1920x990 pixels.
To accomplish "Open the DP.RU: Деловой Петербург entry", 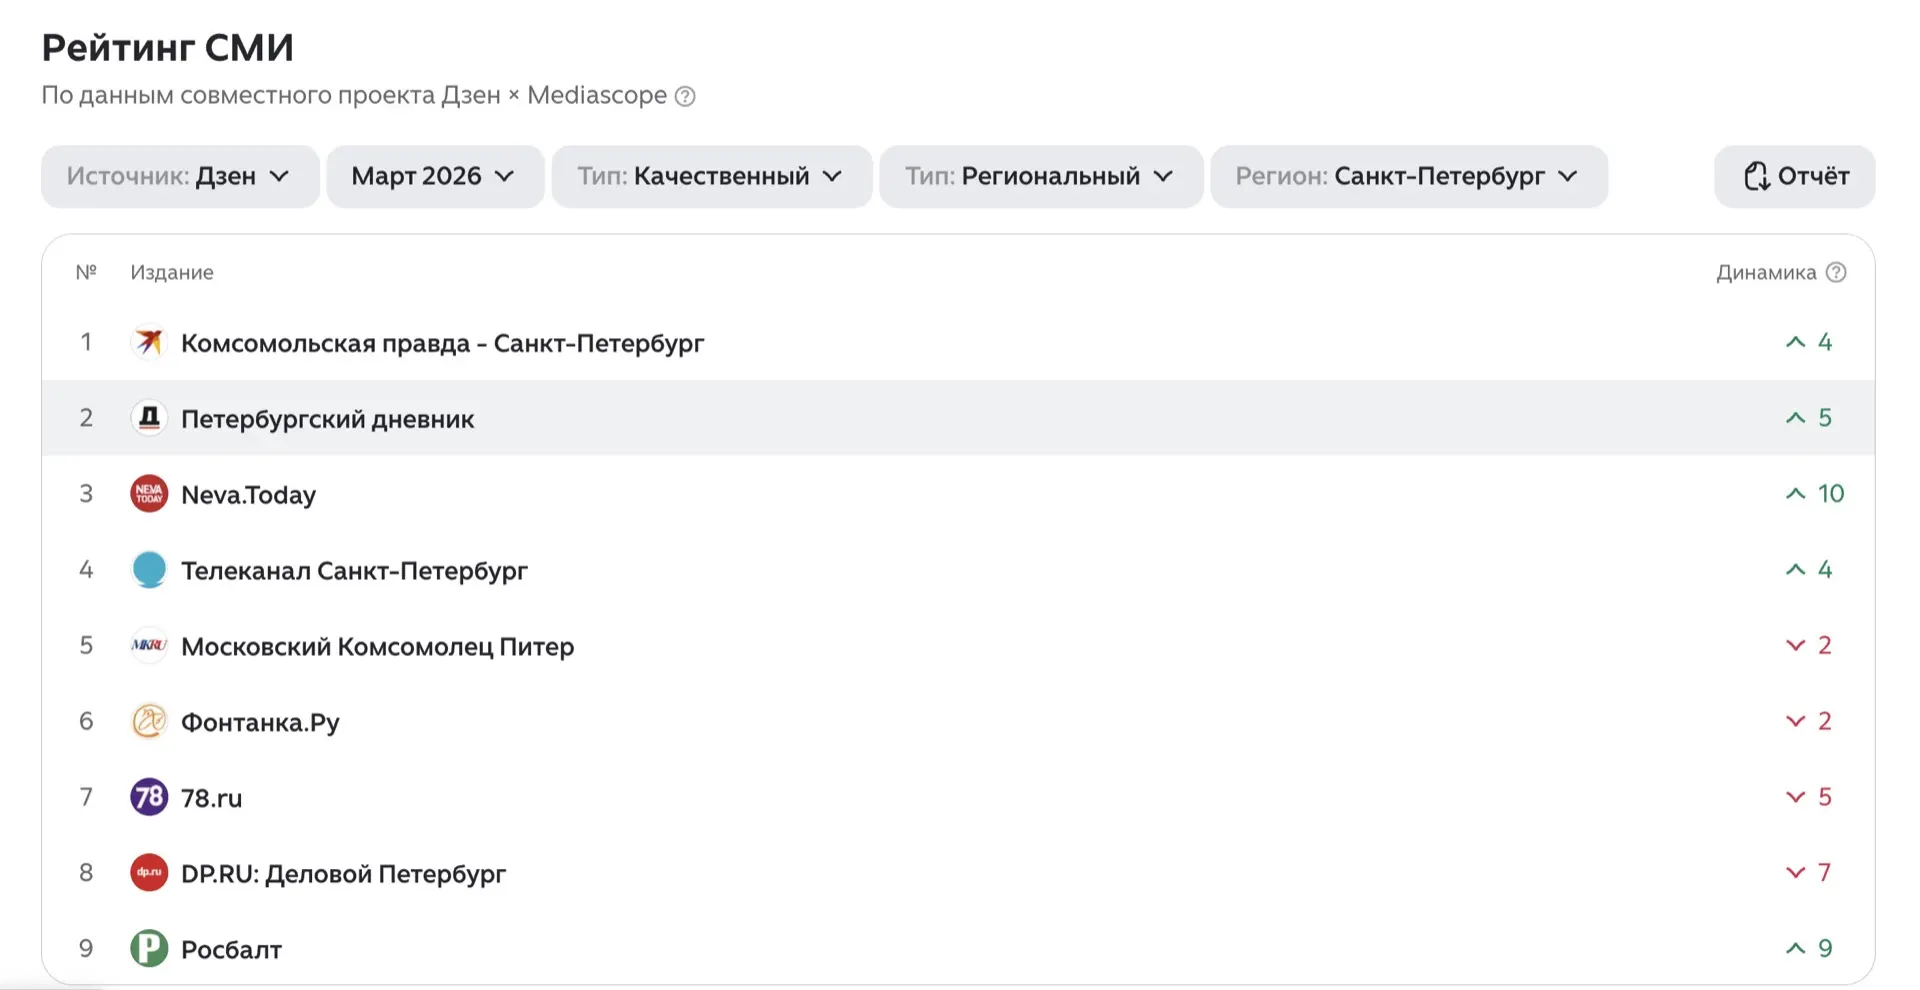I will (x=343, y=874).
